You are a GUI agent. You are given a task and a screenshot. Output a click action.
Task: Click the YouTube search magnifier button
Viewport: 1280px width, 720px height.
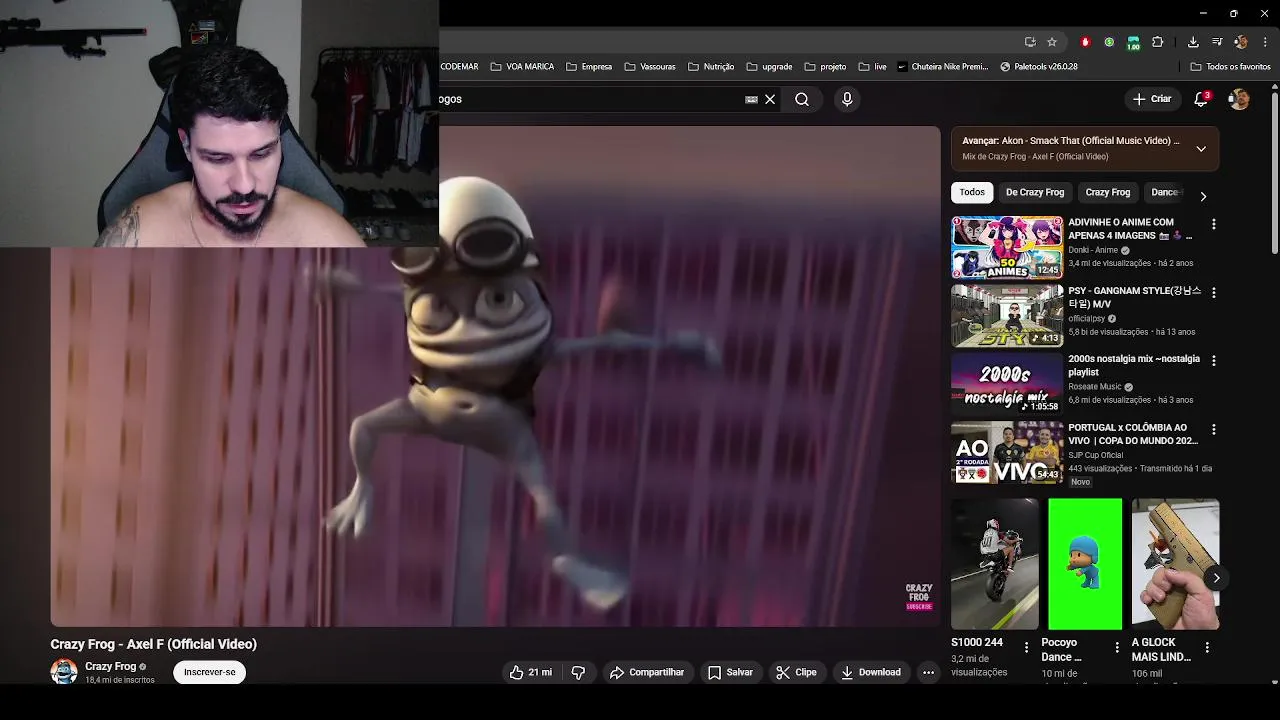pos(802,99)
